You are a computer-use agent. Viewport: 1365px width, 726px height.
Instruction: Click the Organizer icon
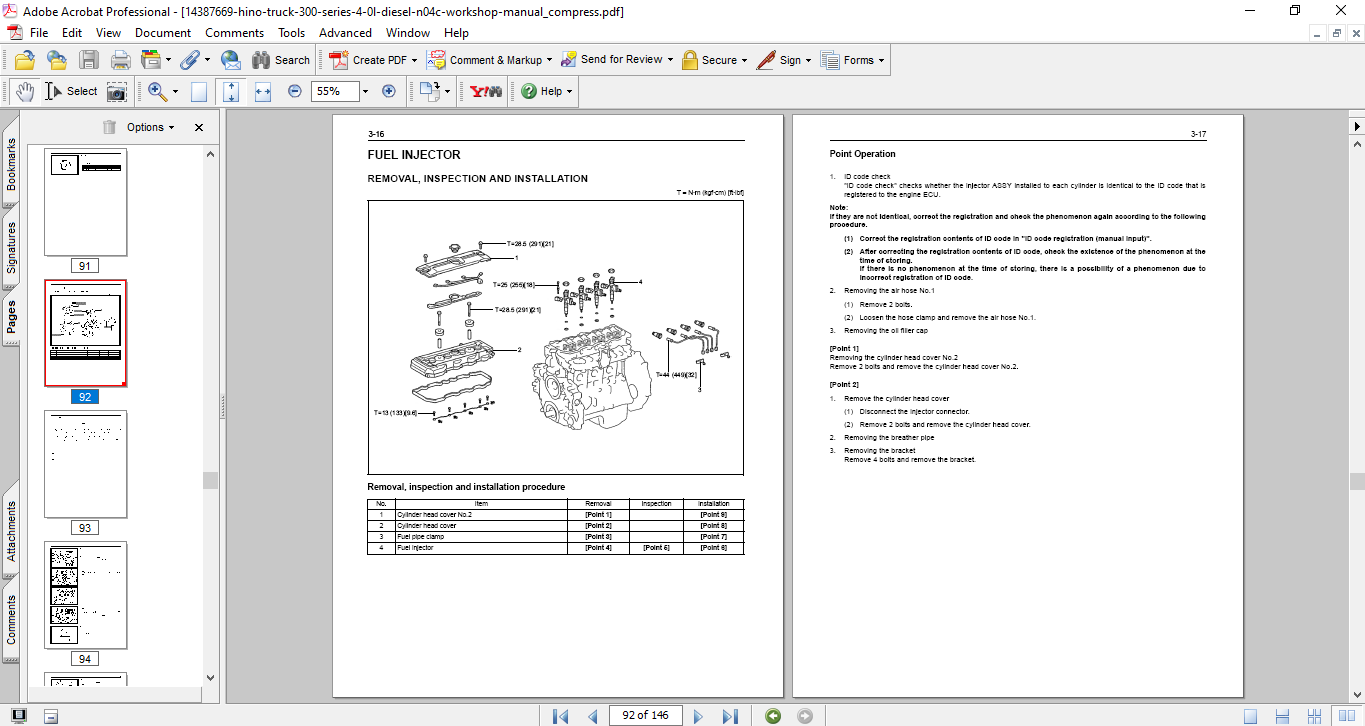[151, 60]
